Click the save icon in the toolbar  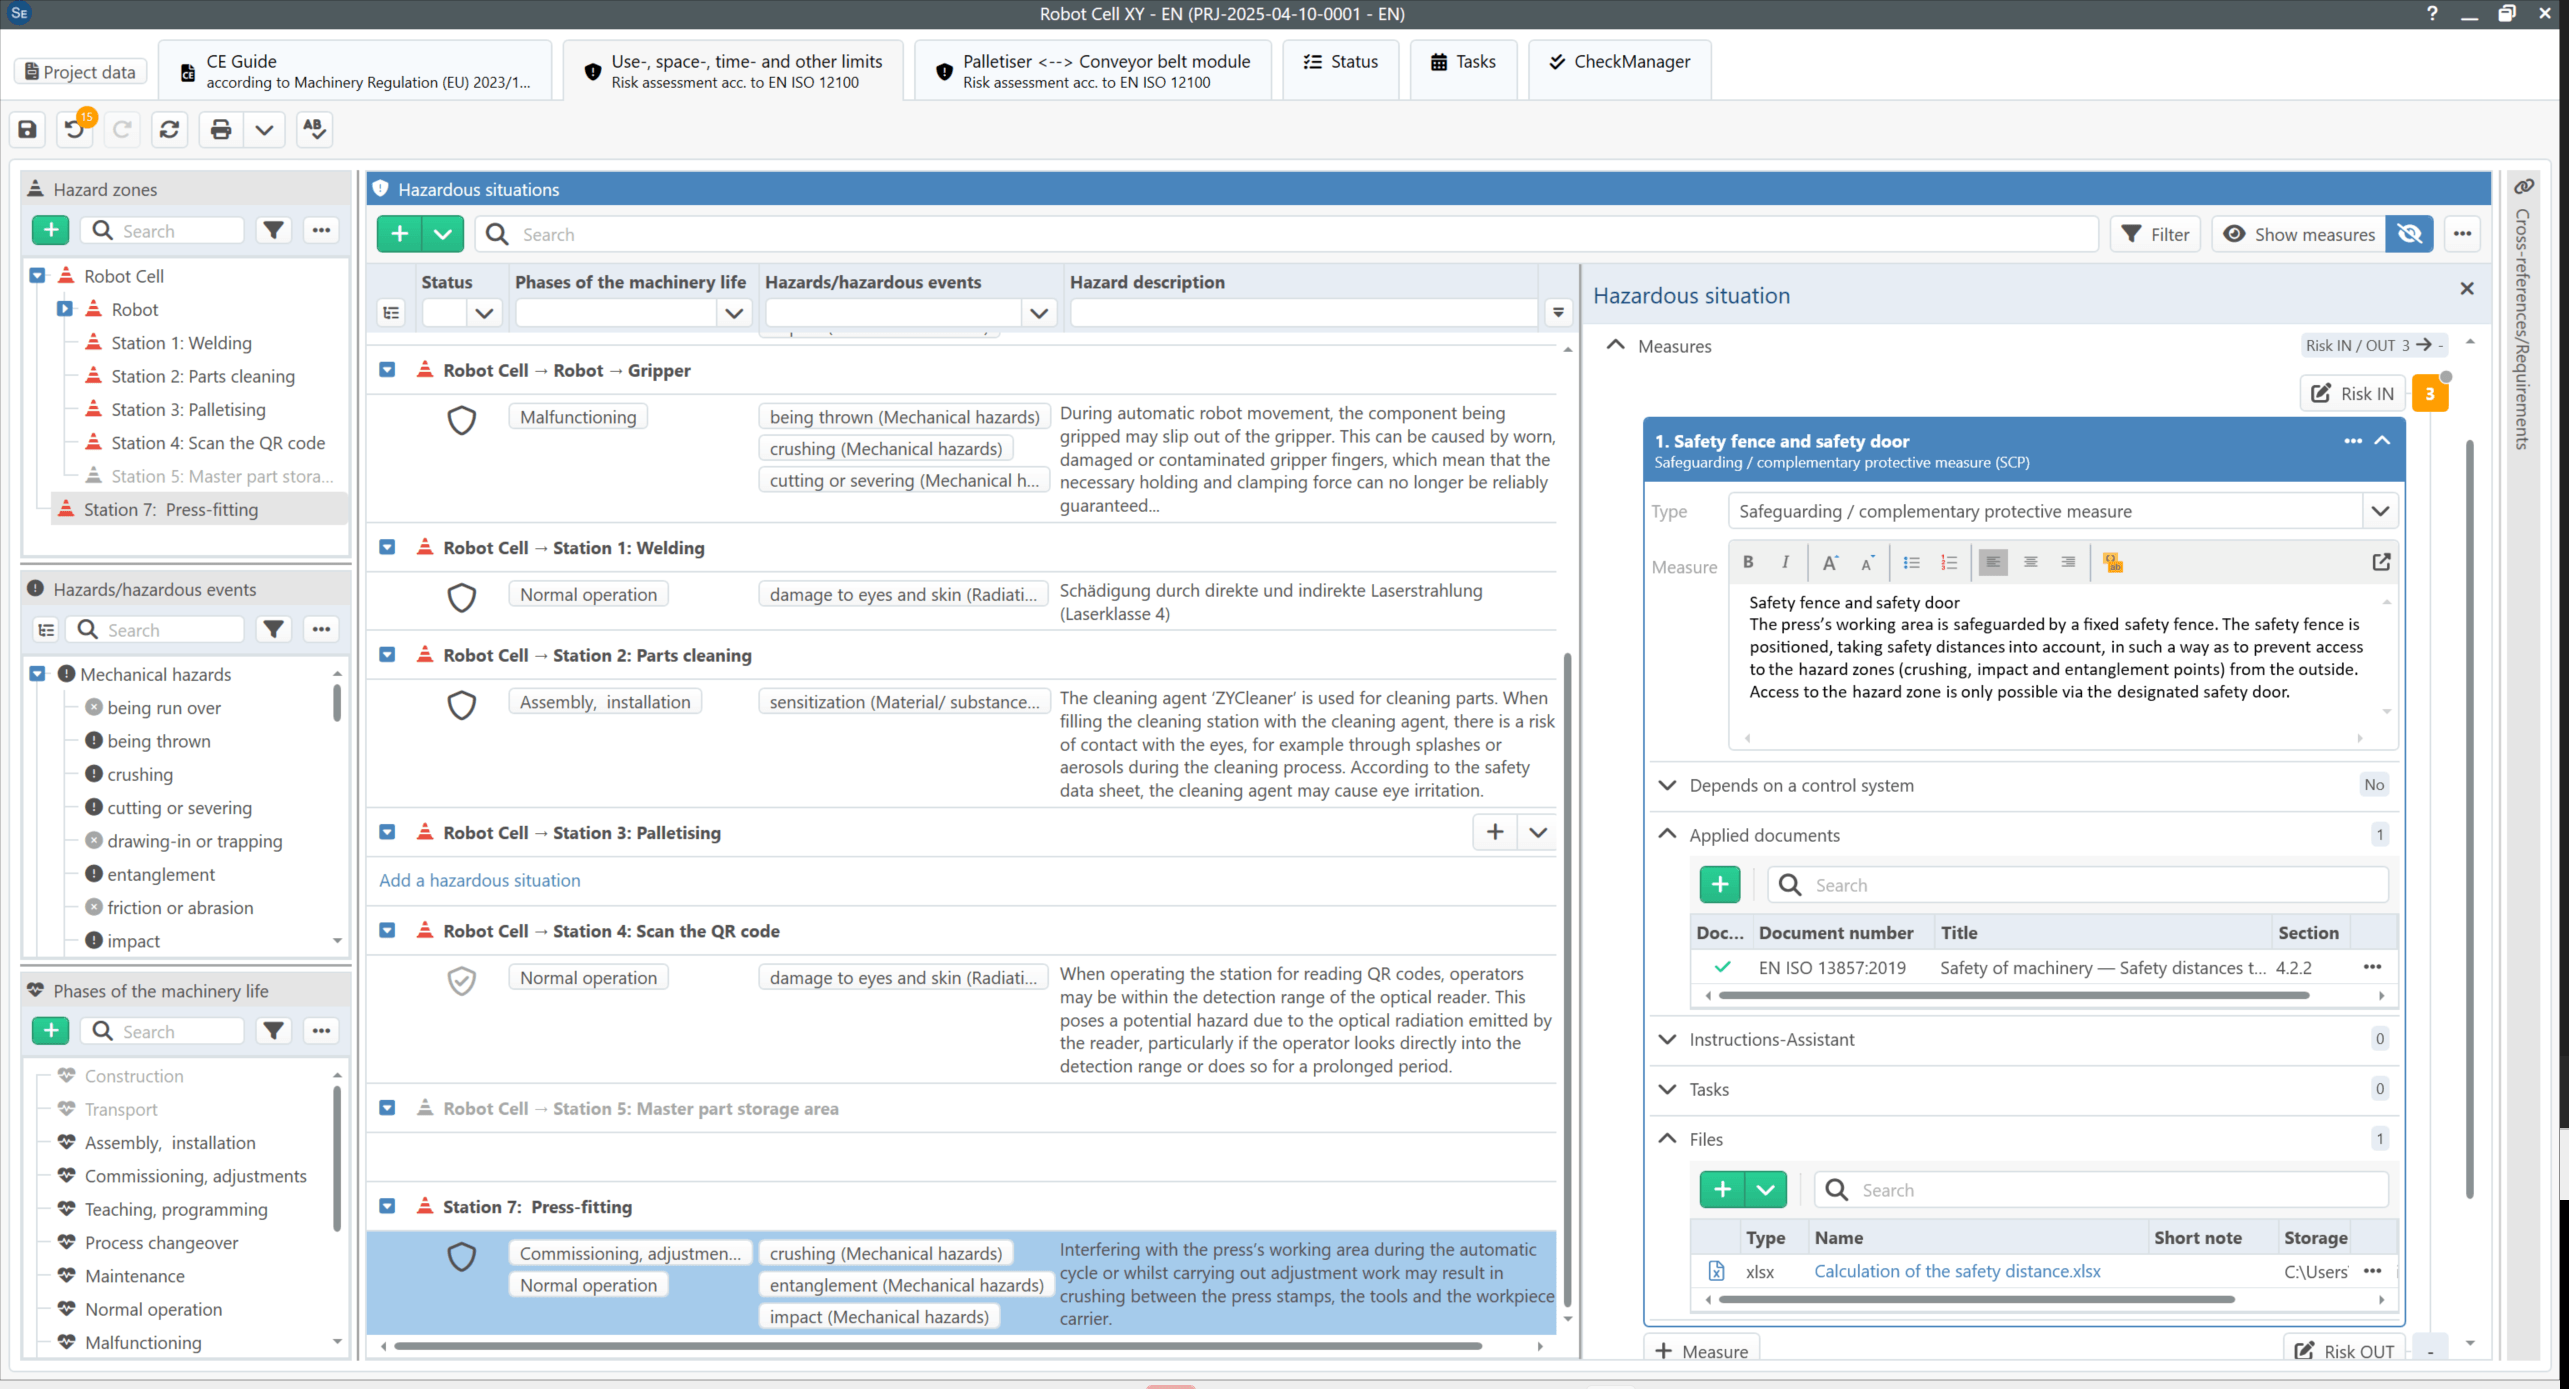click(x=28, y=129)
